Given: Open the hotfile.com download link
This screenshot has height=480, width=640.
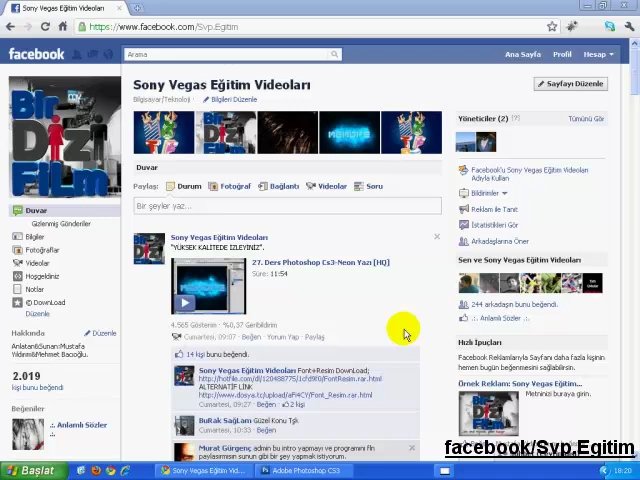Looking at the screenshot, I should (x=290, y=379).
